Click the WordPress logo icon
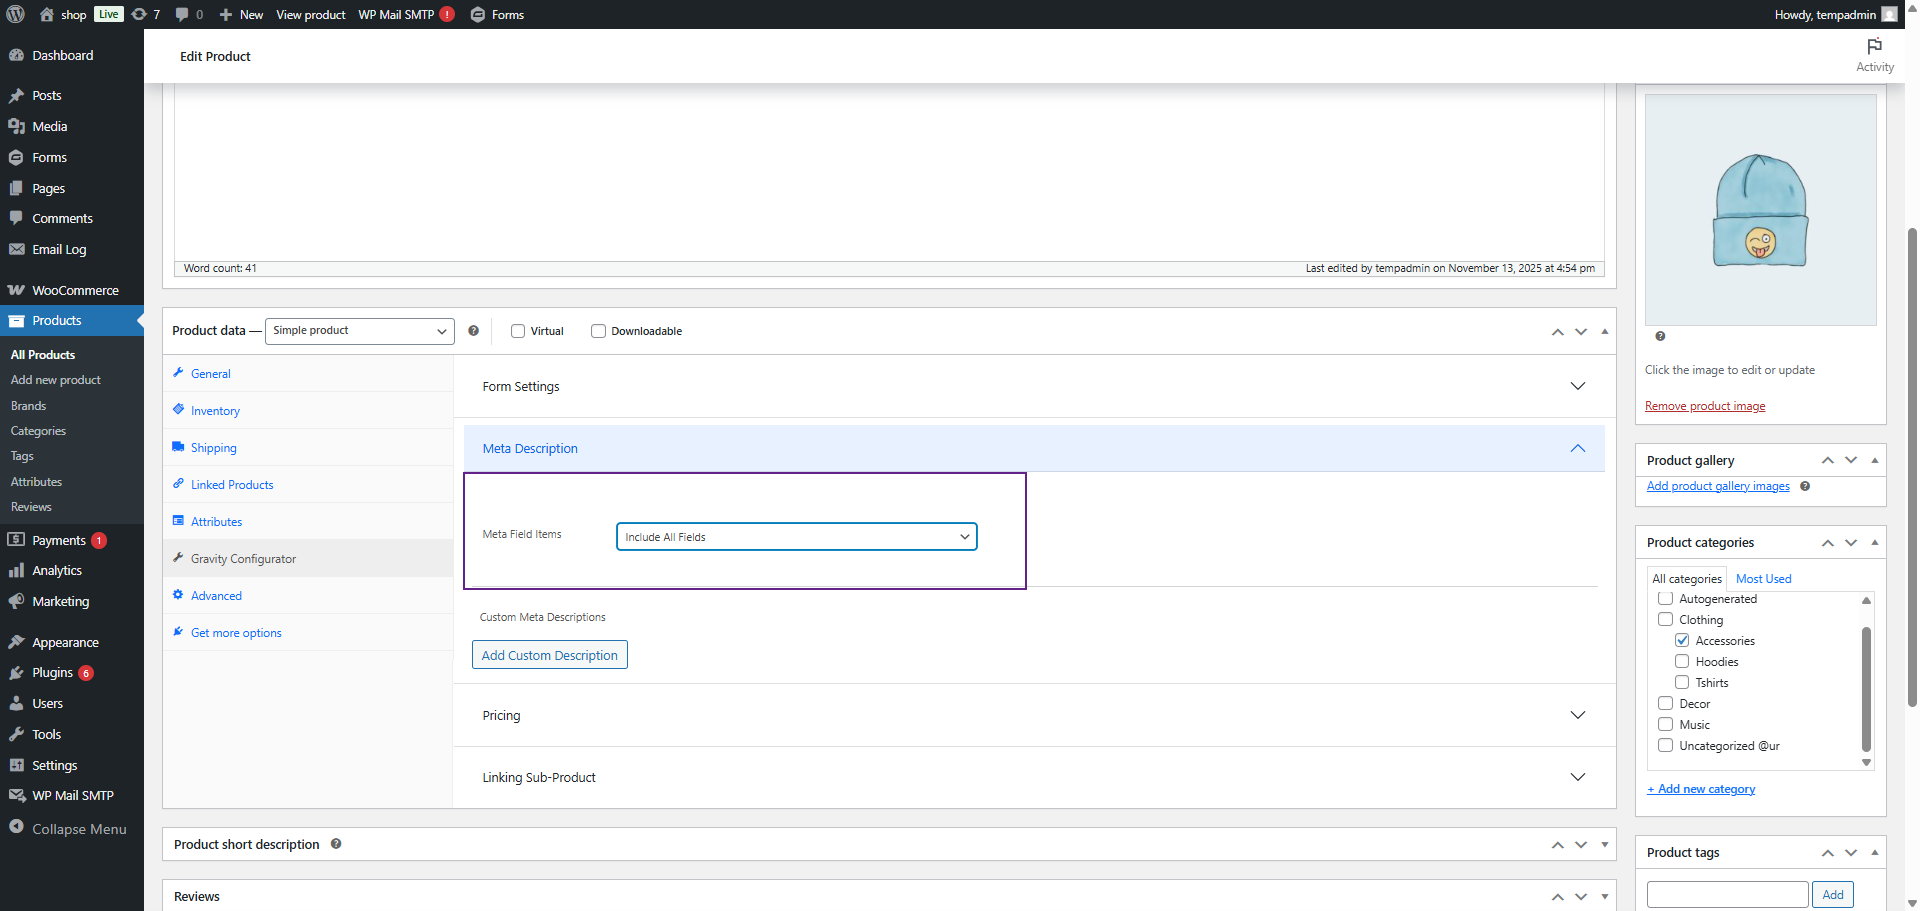The image size is (1920, 911). [16, 14]
